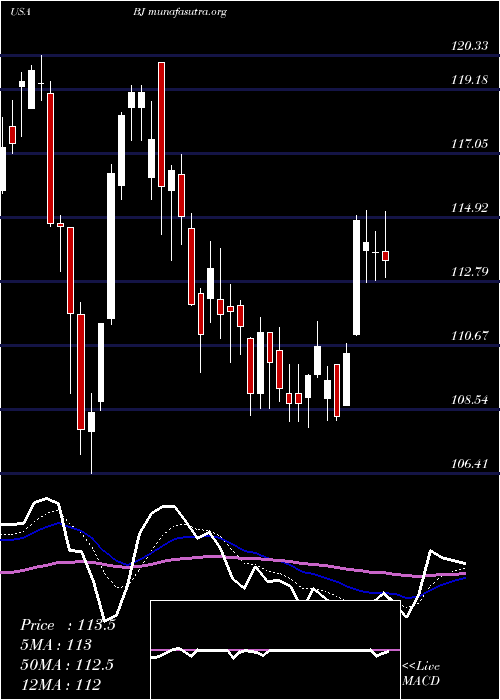Click the 117.05 price level label

[469, 144]
